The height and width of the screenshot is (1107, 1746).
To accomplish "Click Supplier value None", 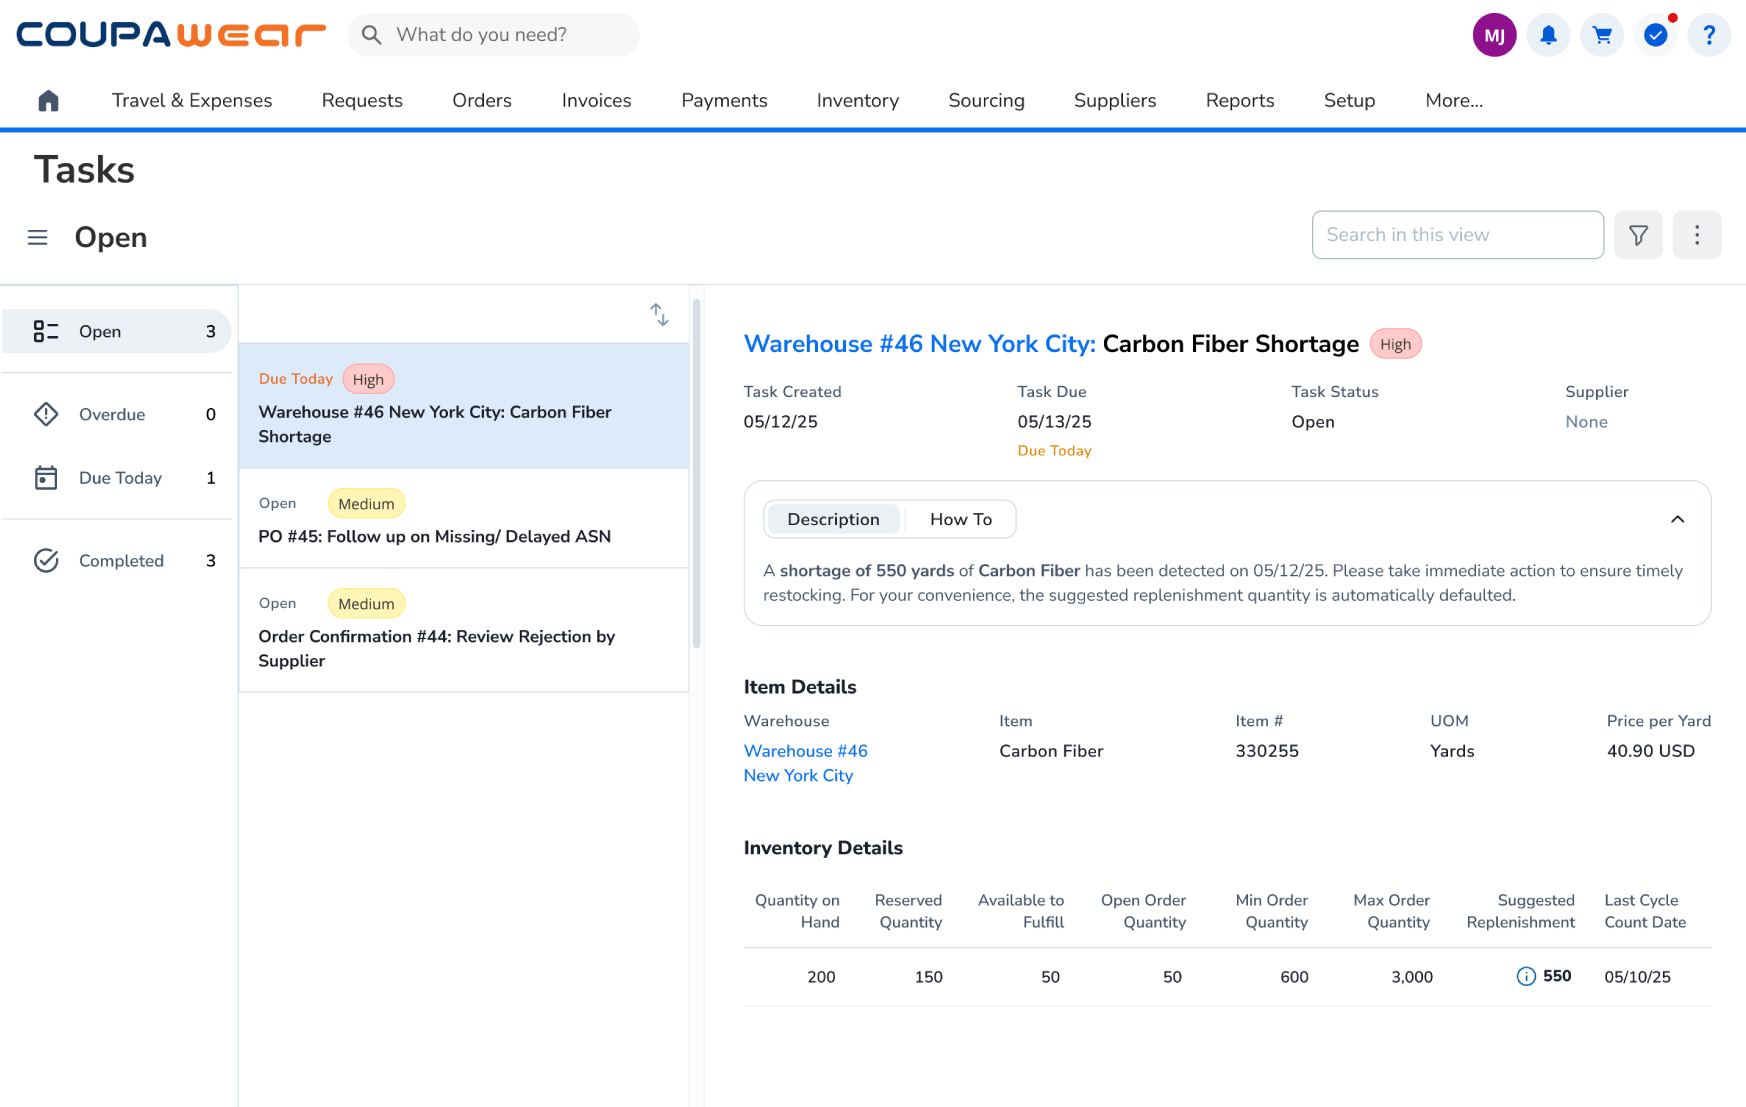I will 1586,422.
